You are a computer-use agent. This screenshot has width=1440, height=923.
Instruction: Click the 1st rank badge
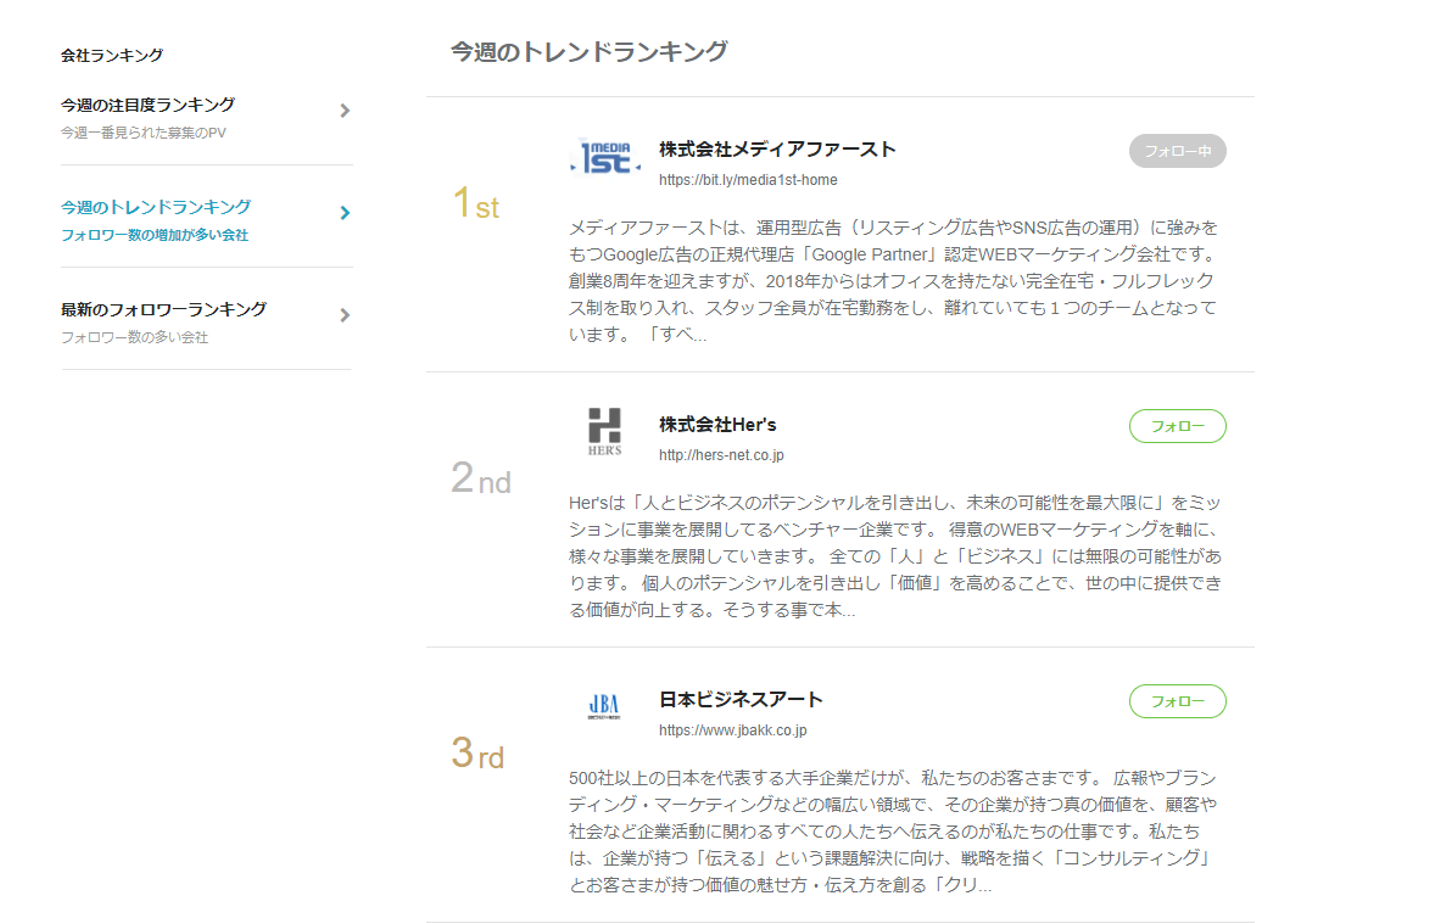[476, 204]
